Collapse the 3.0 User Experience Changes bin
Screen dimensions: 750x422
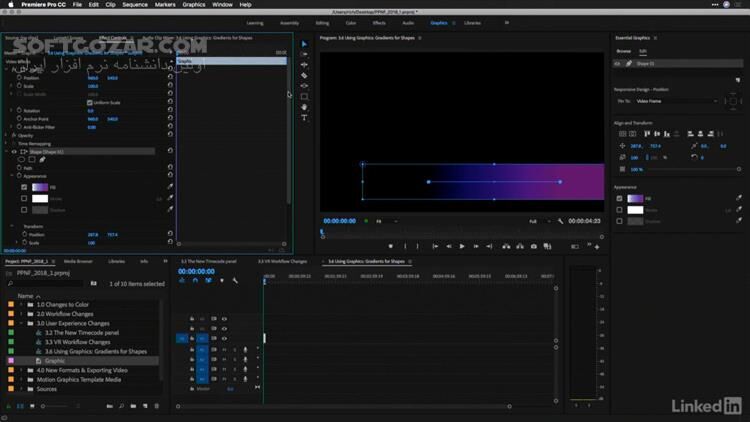tap(21, 323)
